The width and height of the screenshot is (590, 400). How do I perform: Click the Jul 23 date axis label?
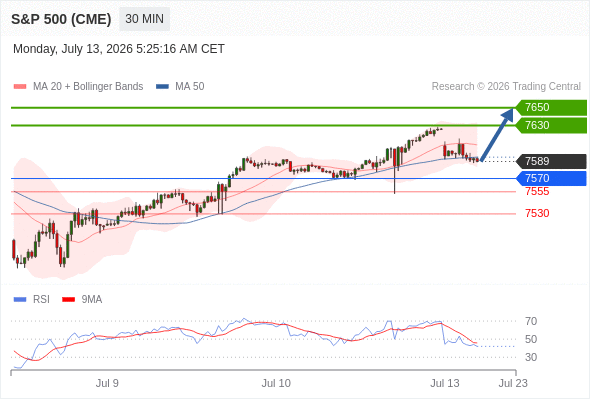pos(513,383)
